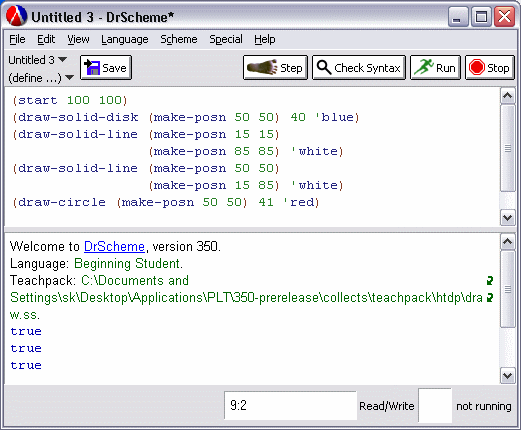The height and width of the screenshot is (430, 521).
Task: Click the definitions pane scrollbar thumb
Action: pos(507,148)
